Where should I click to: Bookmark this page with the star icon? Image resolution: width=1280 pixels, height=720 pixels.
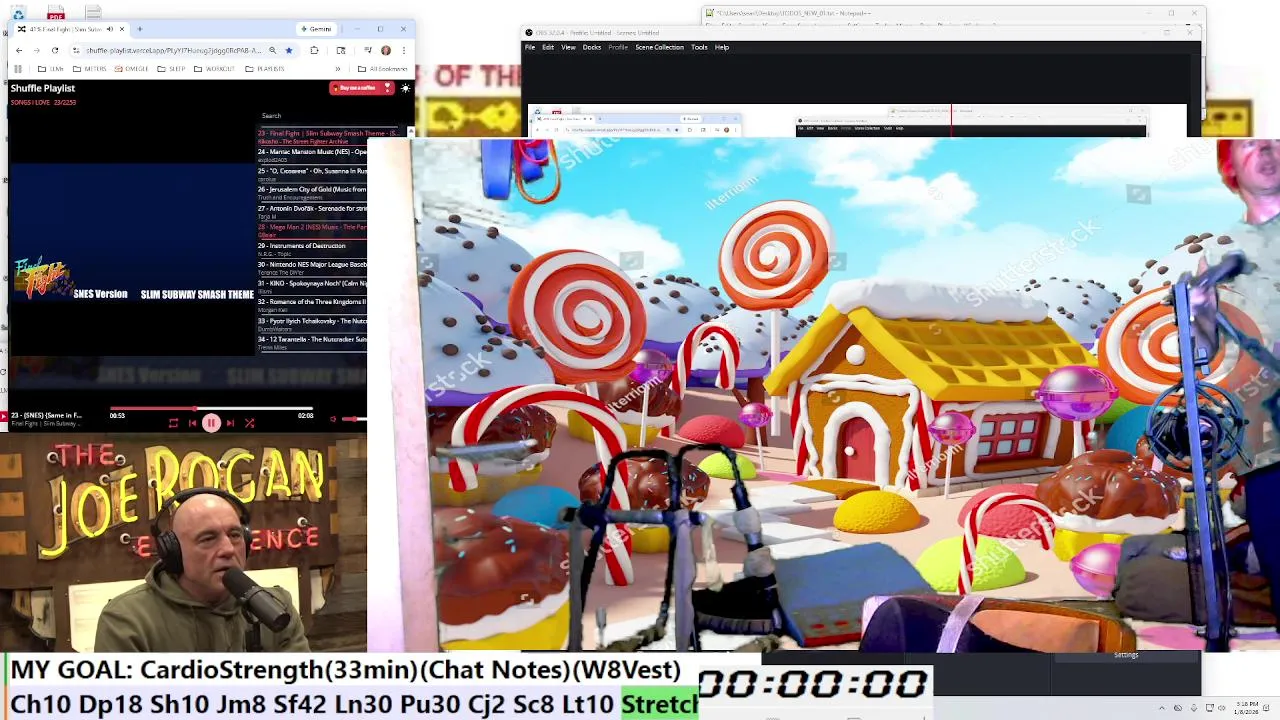[x=288, y=50]
